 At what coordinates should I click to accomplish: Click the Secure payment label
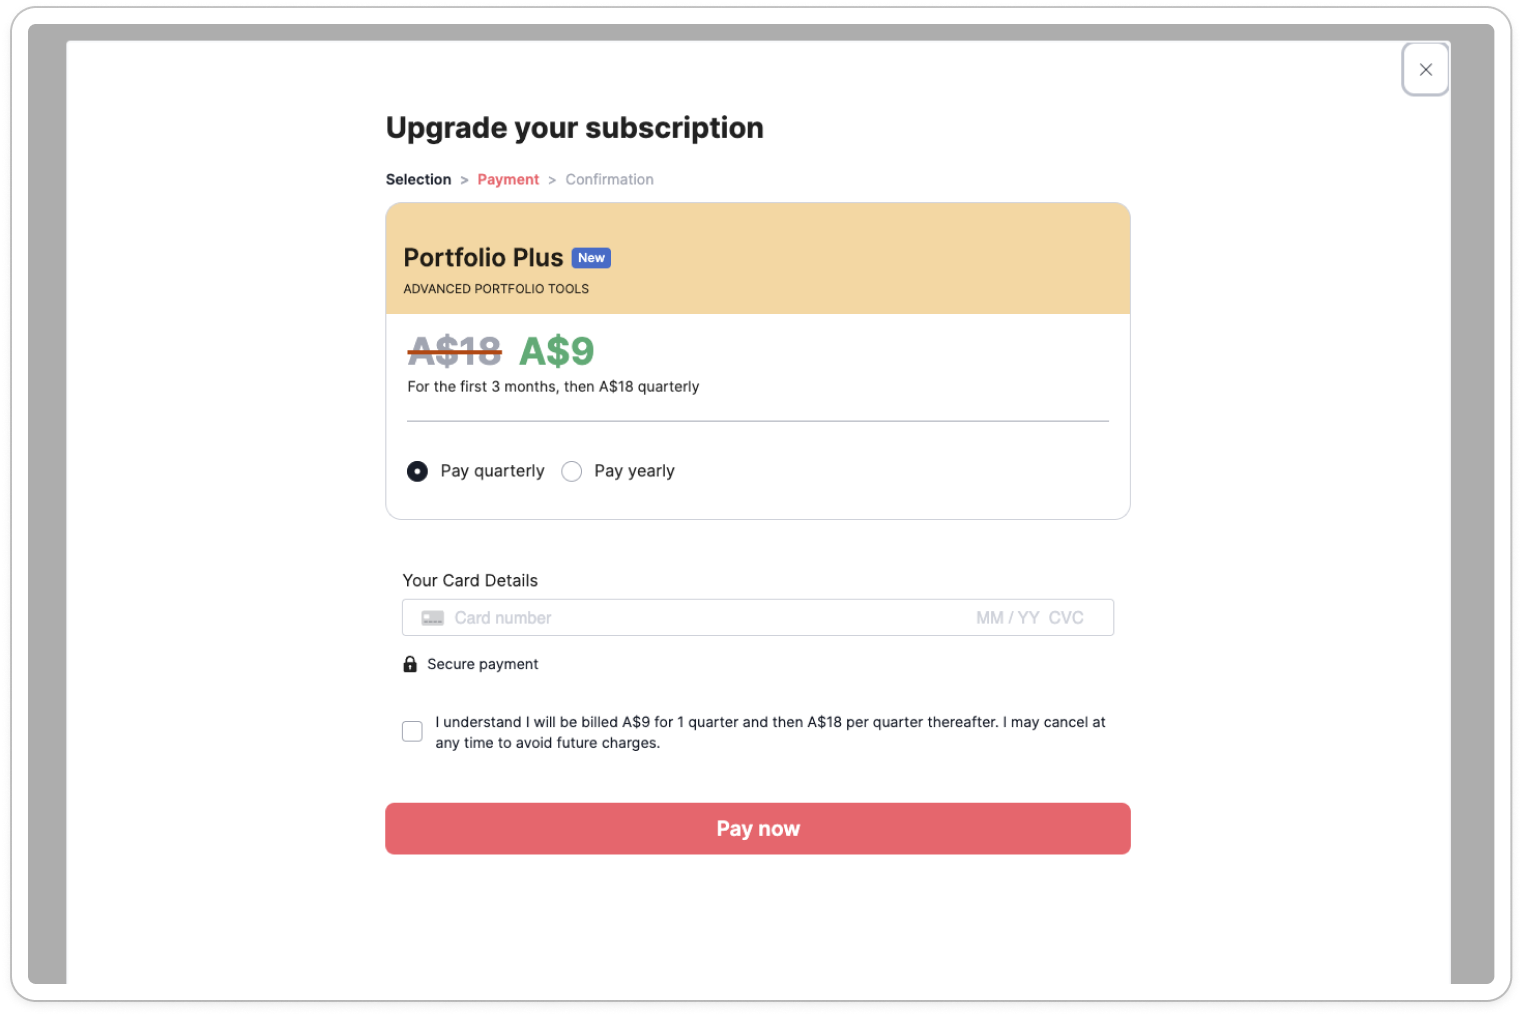point(482,664)
